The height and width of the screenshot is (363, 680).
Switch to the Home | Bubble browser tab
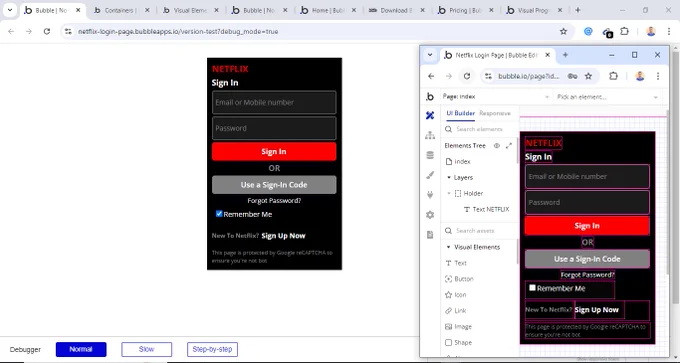click(327, 10)
